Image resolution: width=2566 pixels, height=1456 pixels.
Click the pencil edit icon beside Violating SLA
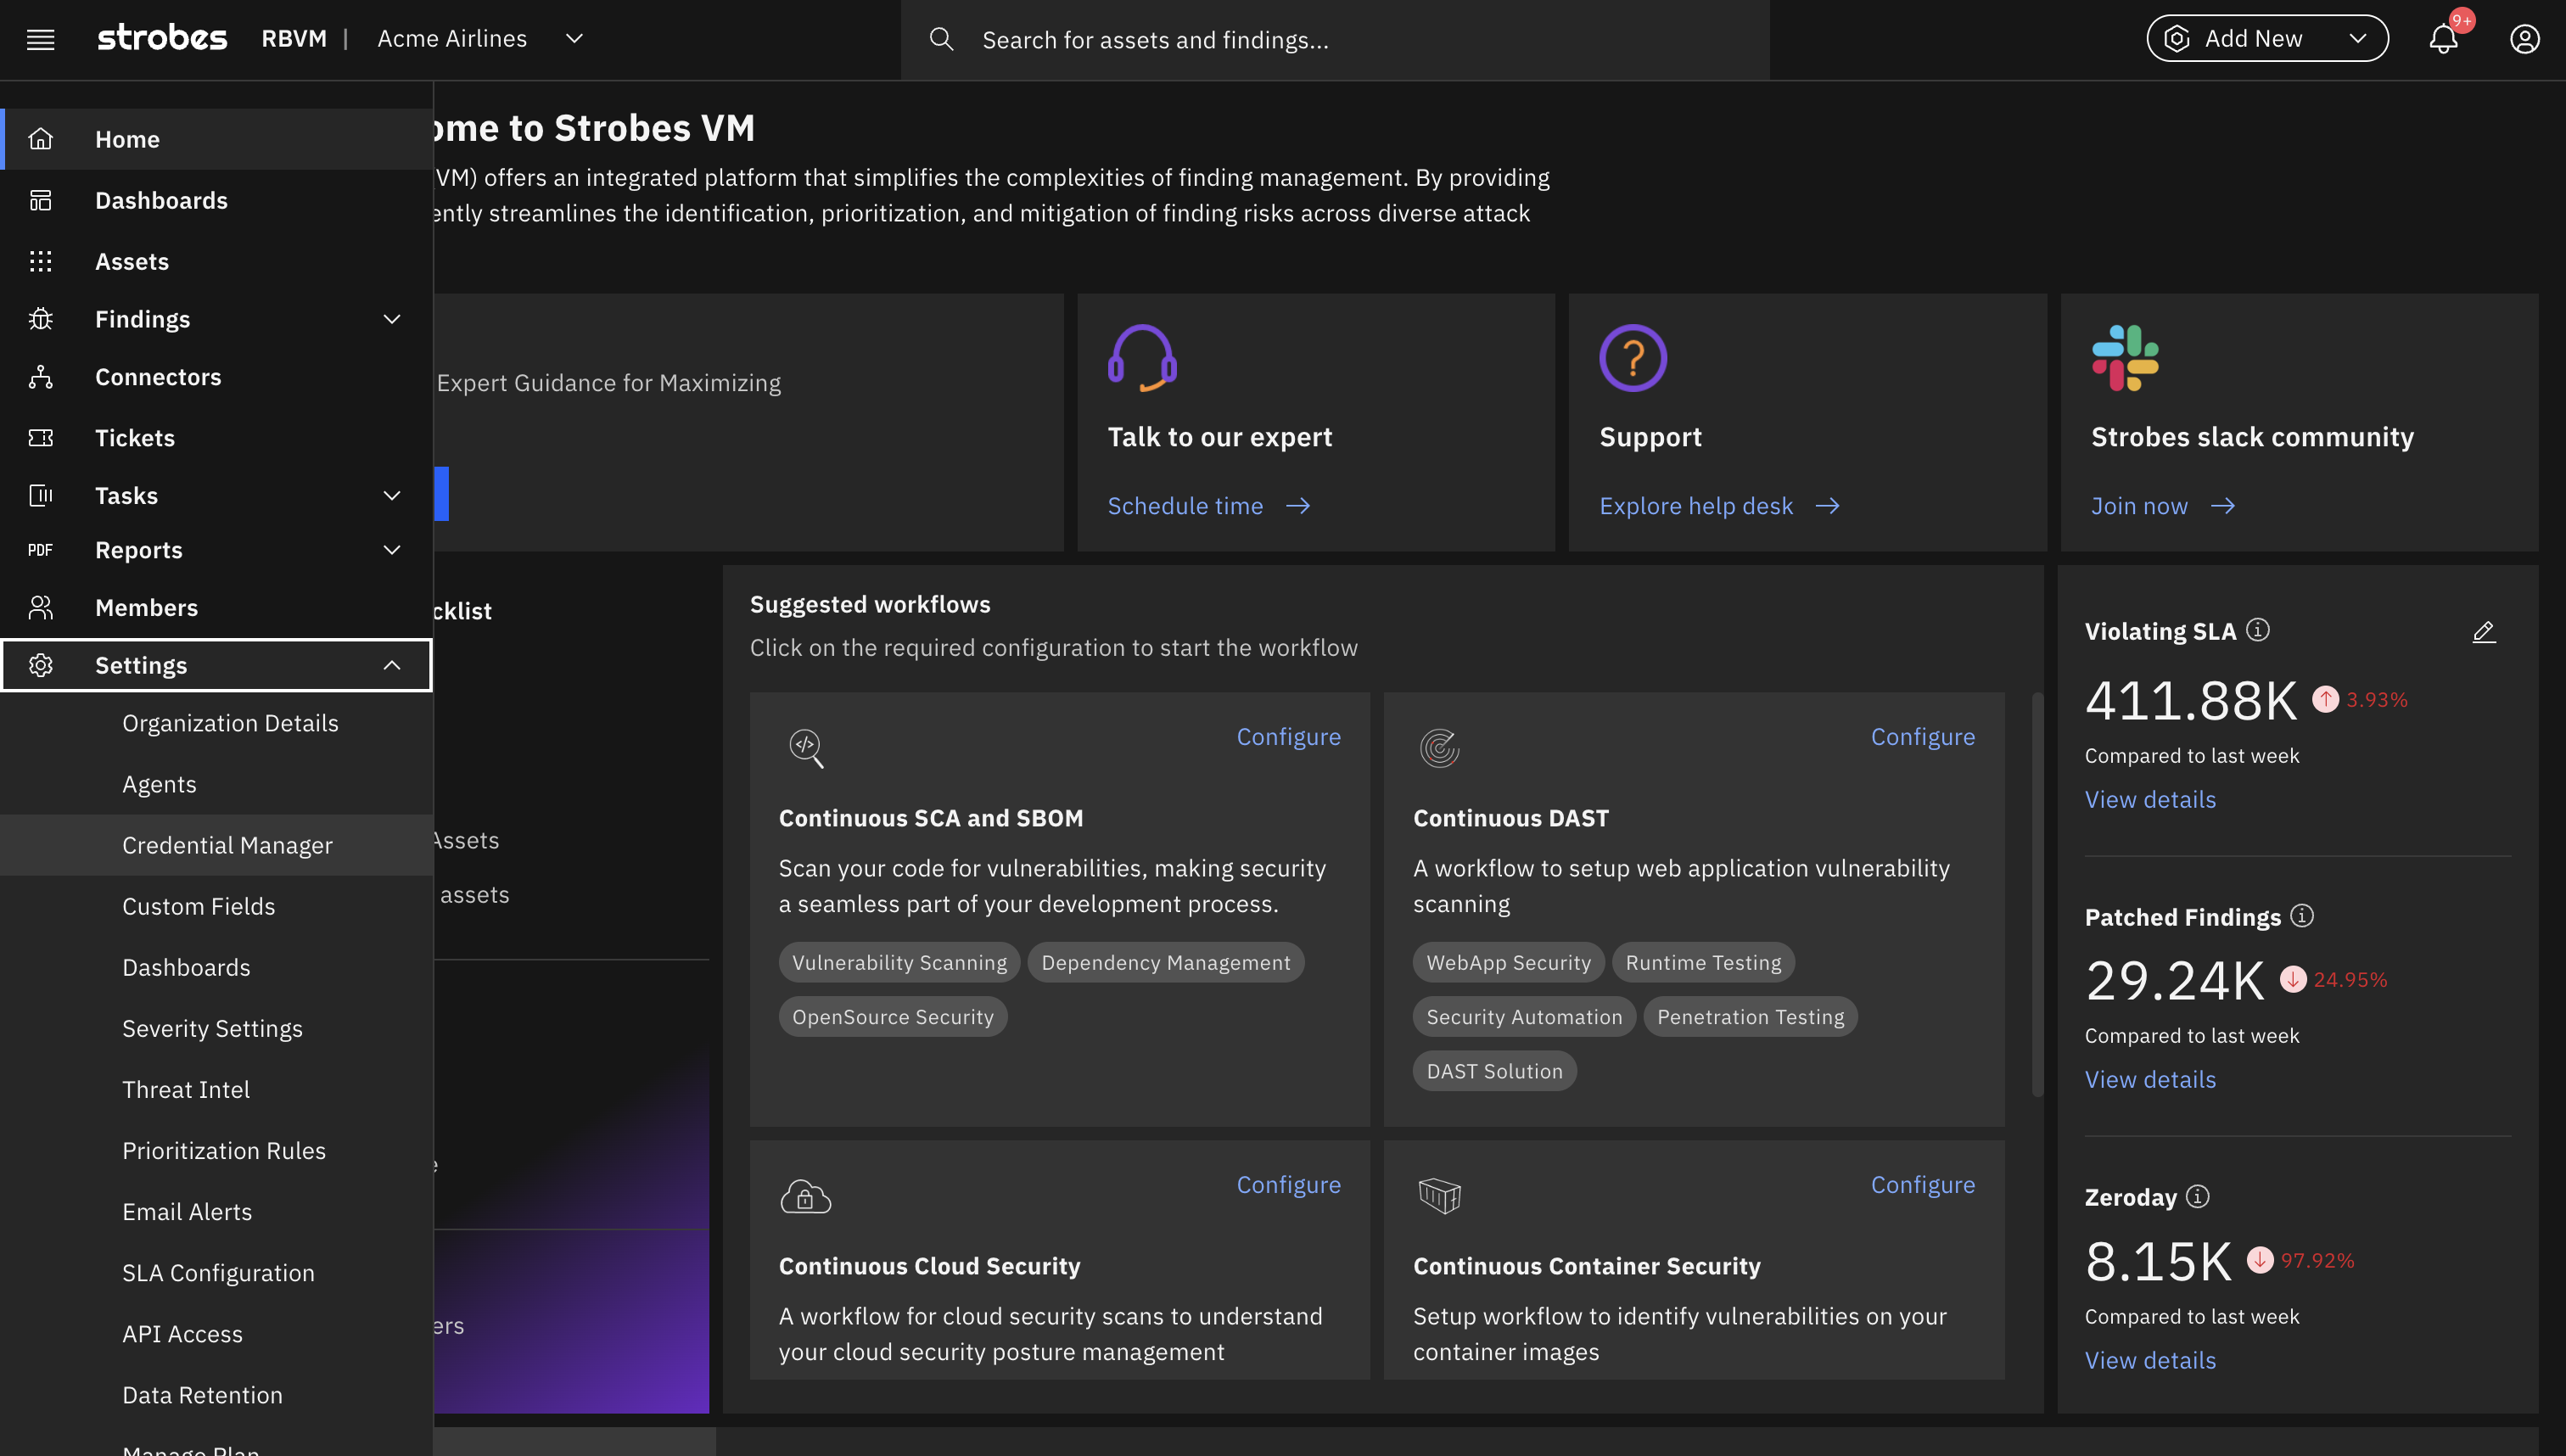pyautogui.click(x=2484, y=631)
